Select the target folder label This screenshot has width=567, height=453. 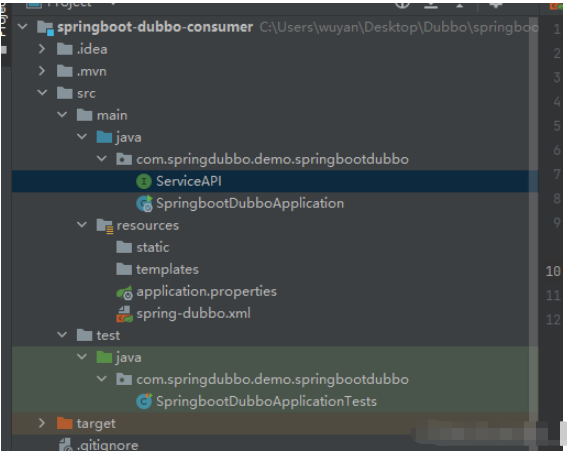click(x=96, y=423)
